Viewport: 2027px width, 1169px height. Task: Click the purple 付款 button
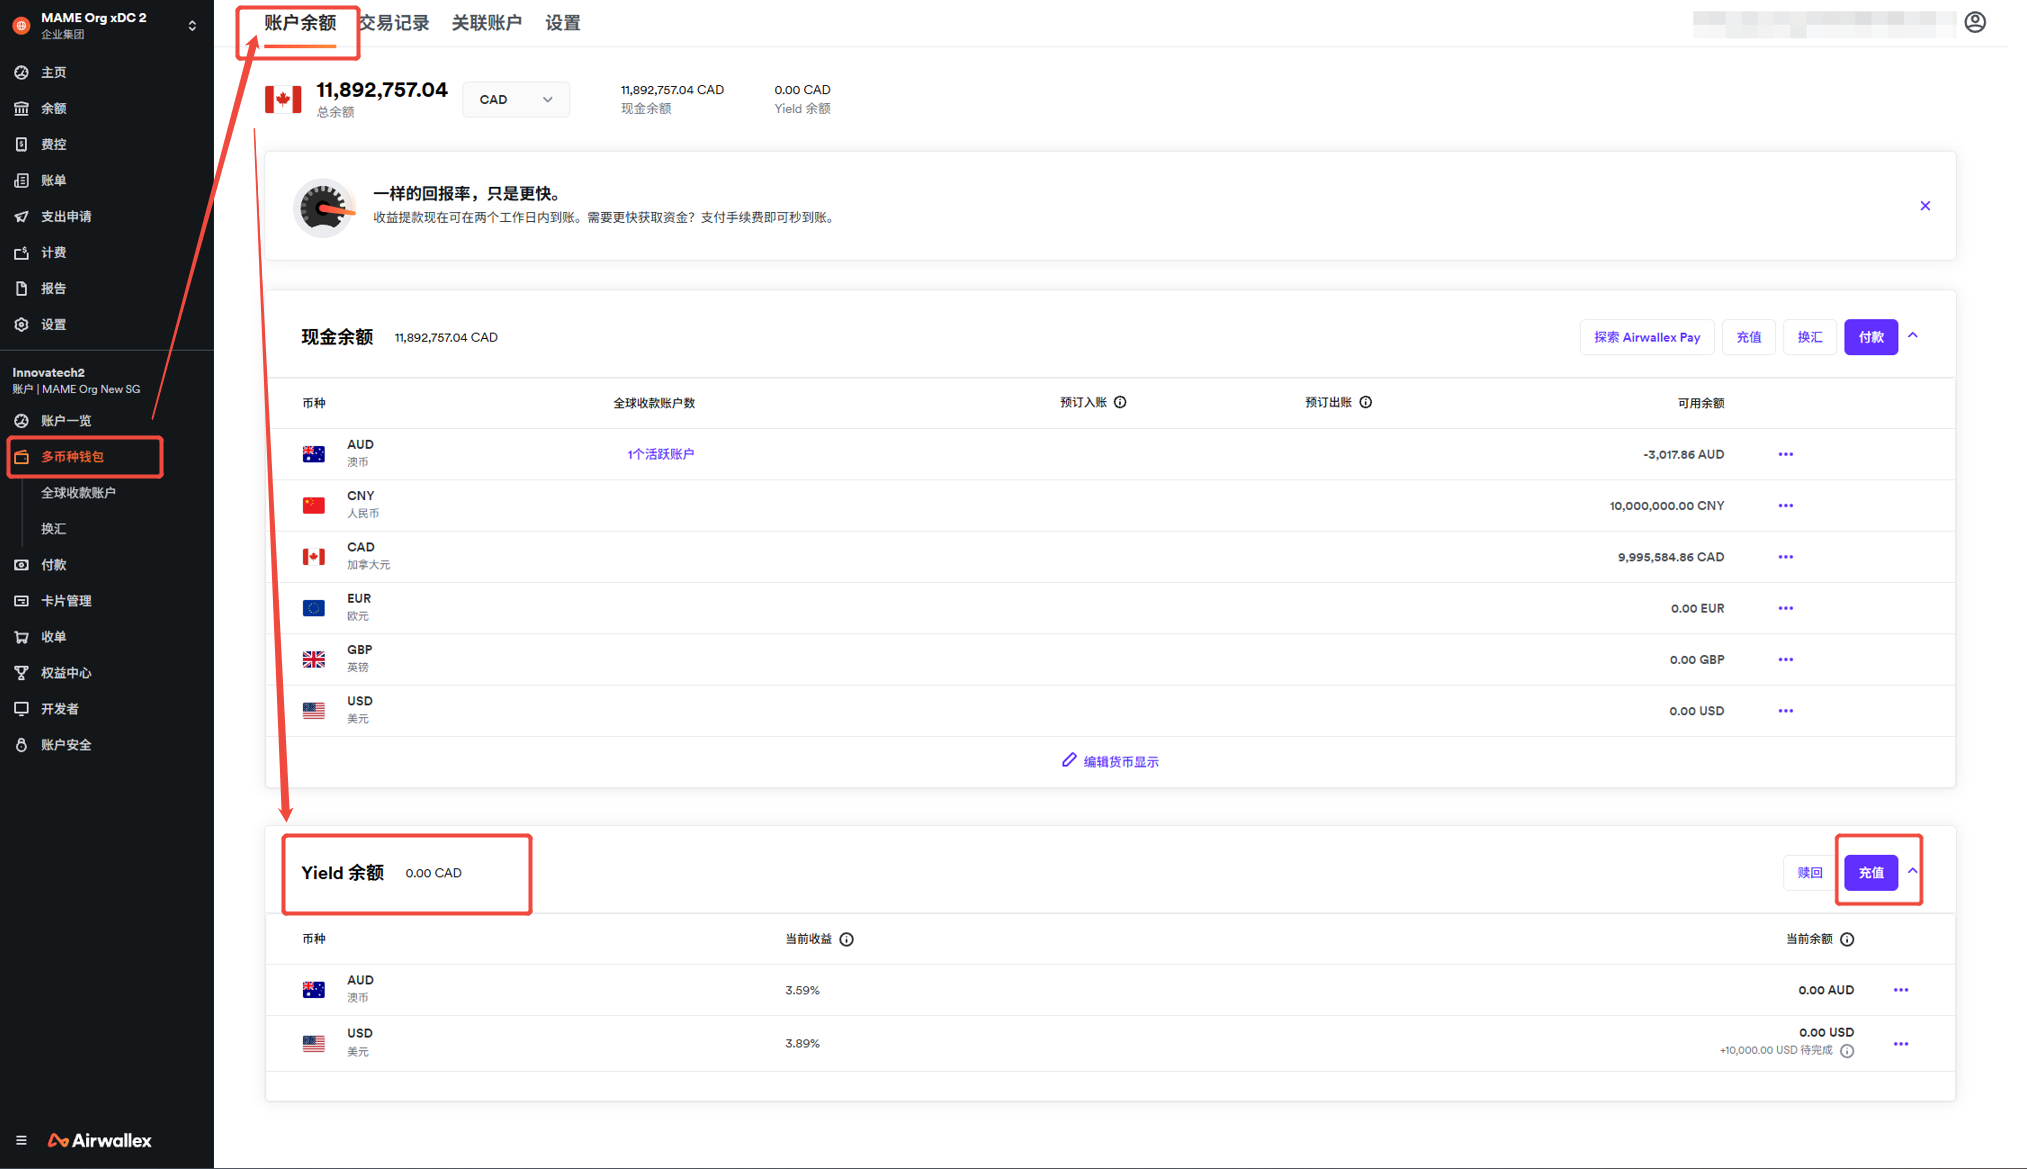click(x=1870, y=338)
